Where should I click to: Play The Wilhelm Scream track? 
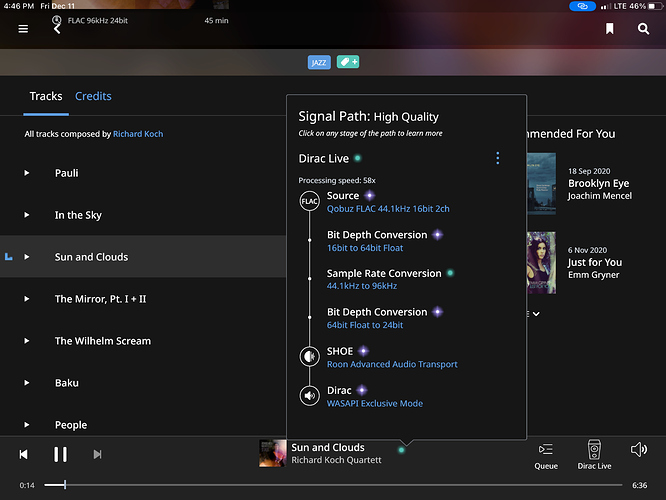(27, 341)
